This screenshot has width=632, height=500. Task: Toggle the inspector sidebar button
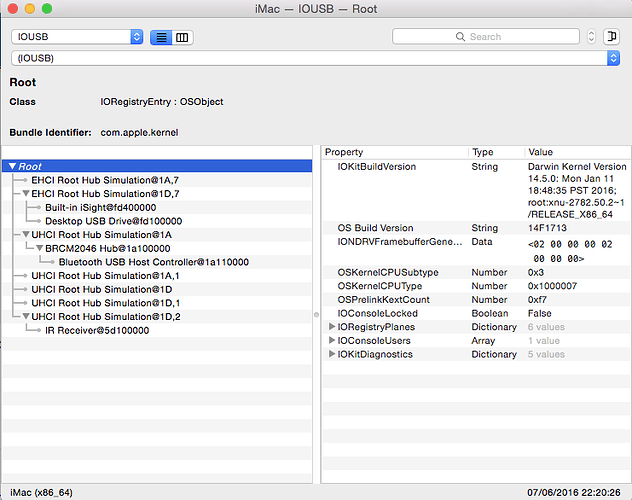[x=611, y=37]
